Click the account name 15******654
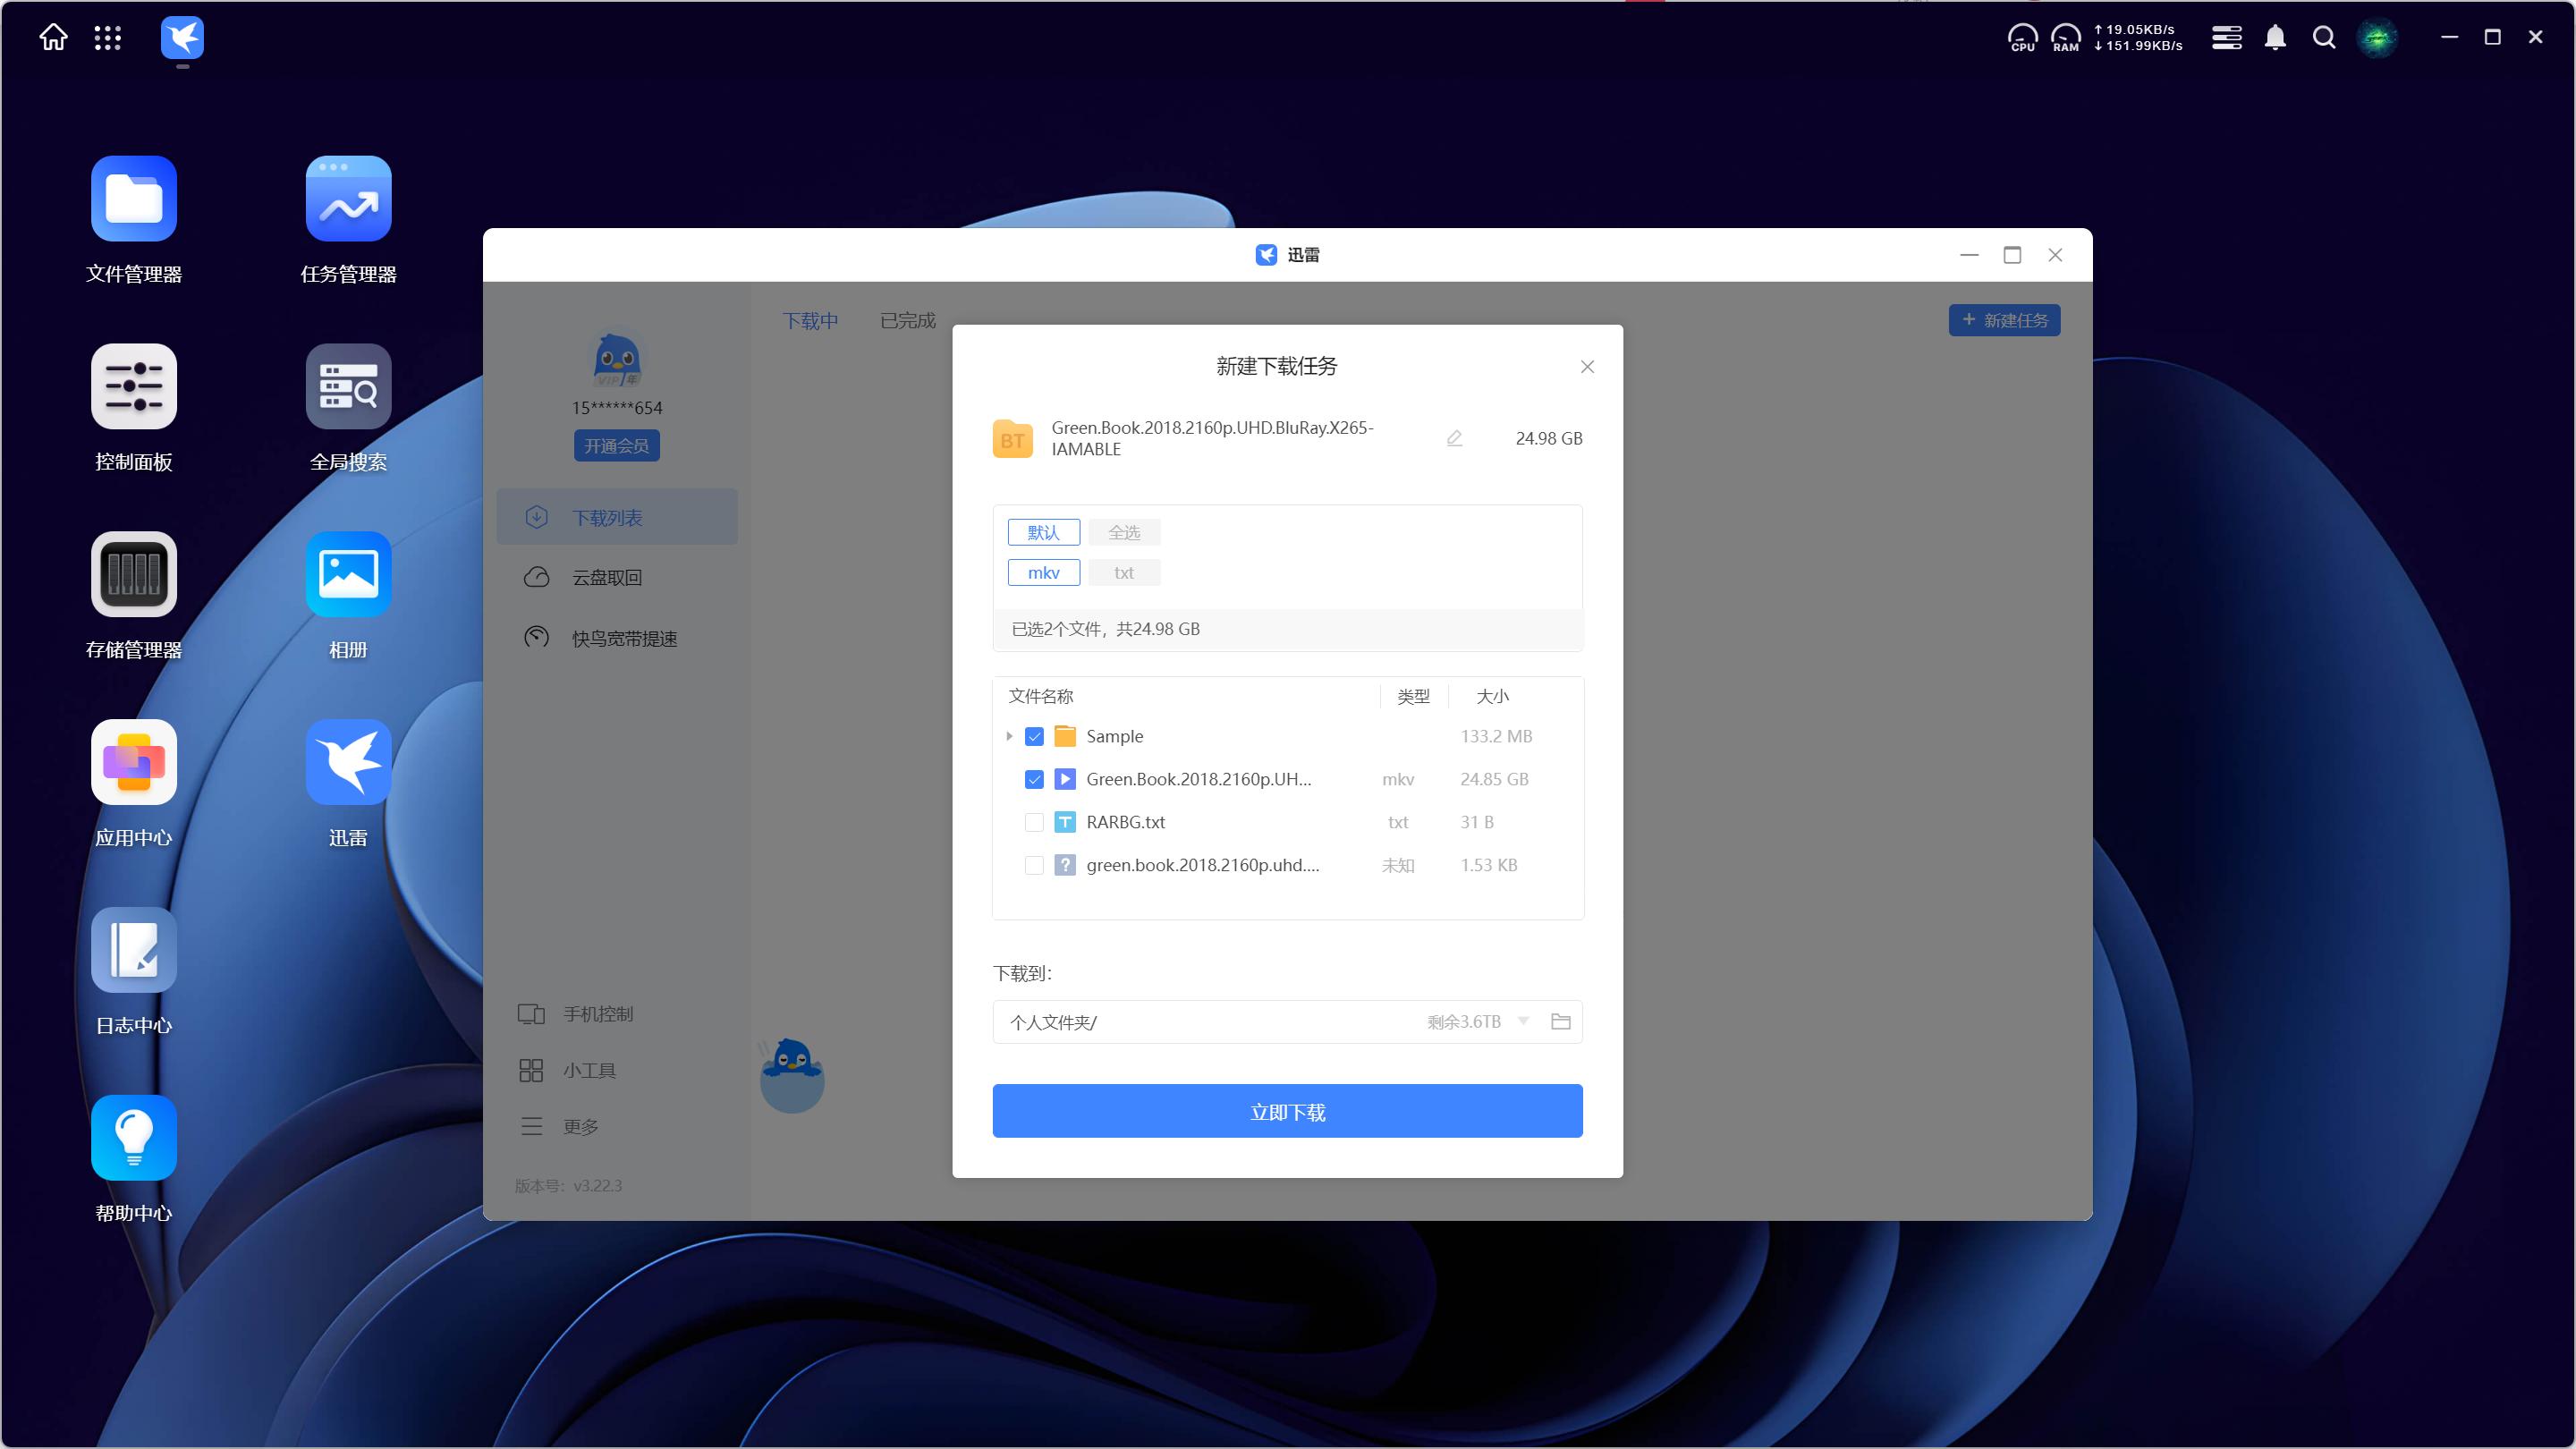Image resolution: width=2576 pixels, height=1449 pixels. point(617,407)
